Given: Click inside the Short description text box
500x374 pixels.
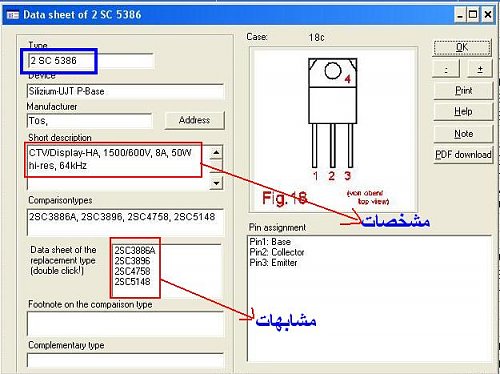Looking at the screenshot, I should pos(118,168).
